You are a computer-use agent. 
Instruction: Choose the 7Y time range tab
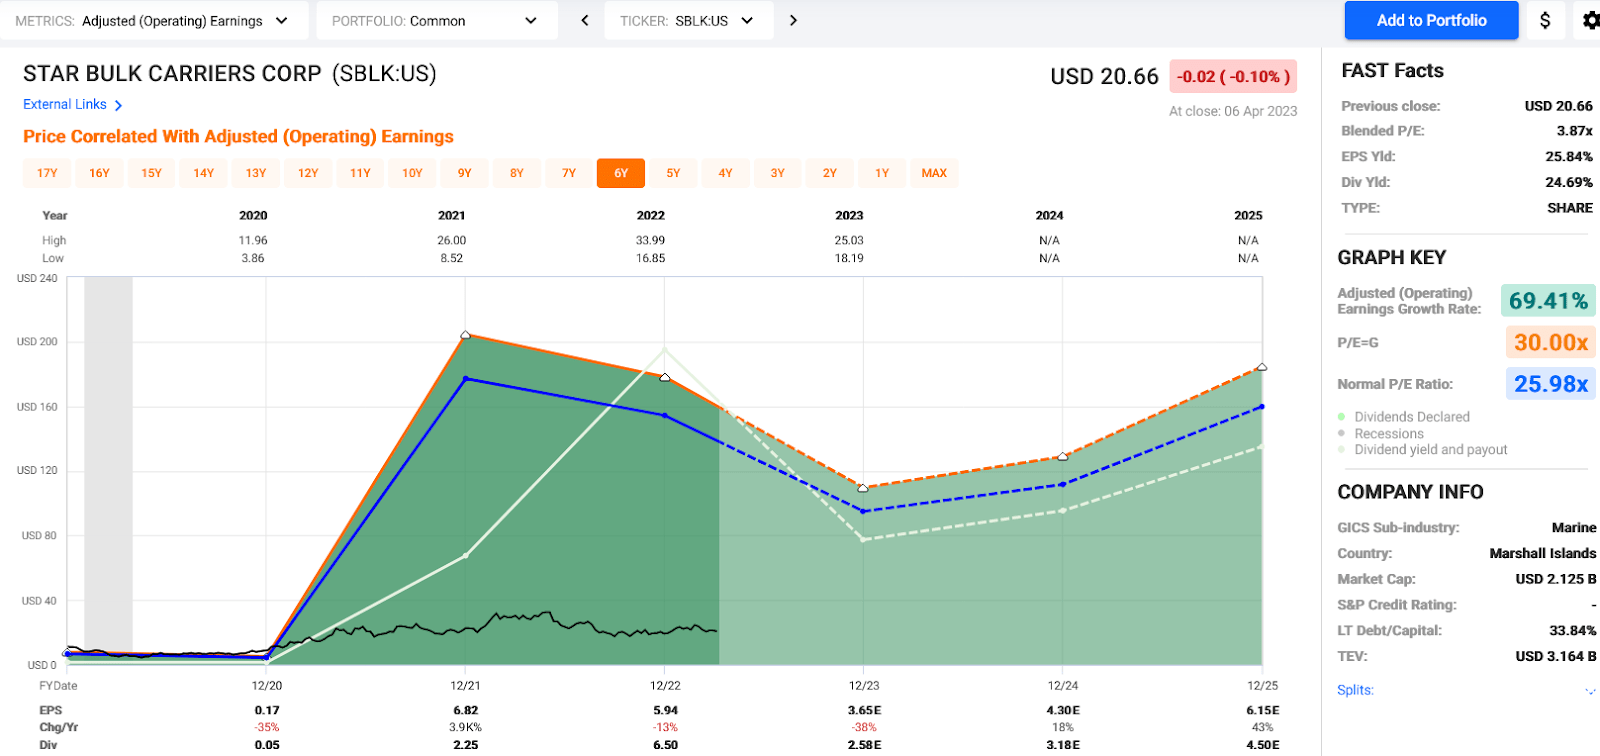pyautogui.click(x=569, y=173)
